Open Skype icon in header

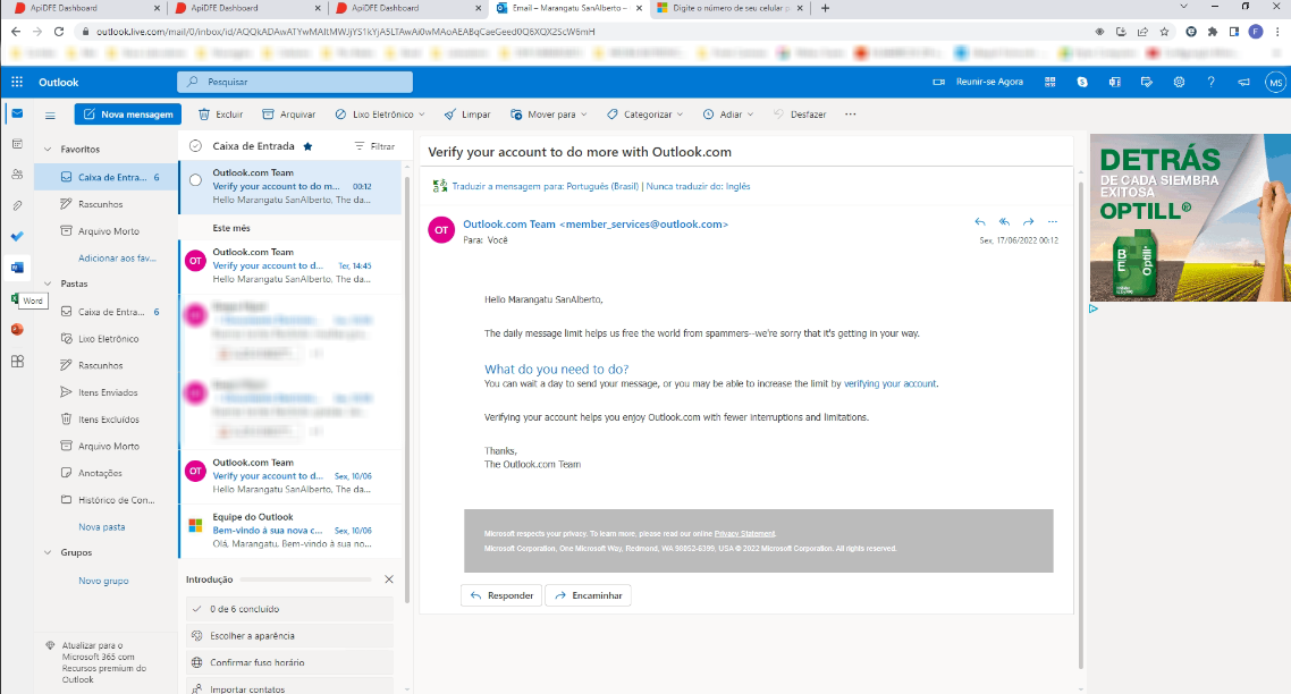click(x=1082, y=82)
